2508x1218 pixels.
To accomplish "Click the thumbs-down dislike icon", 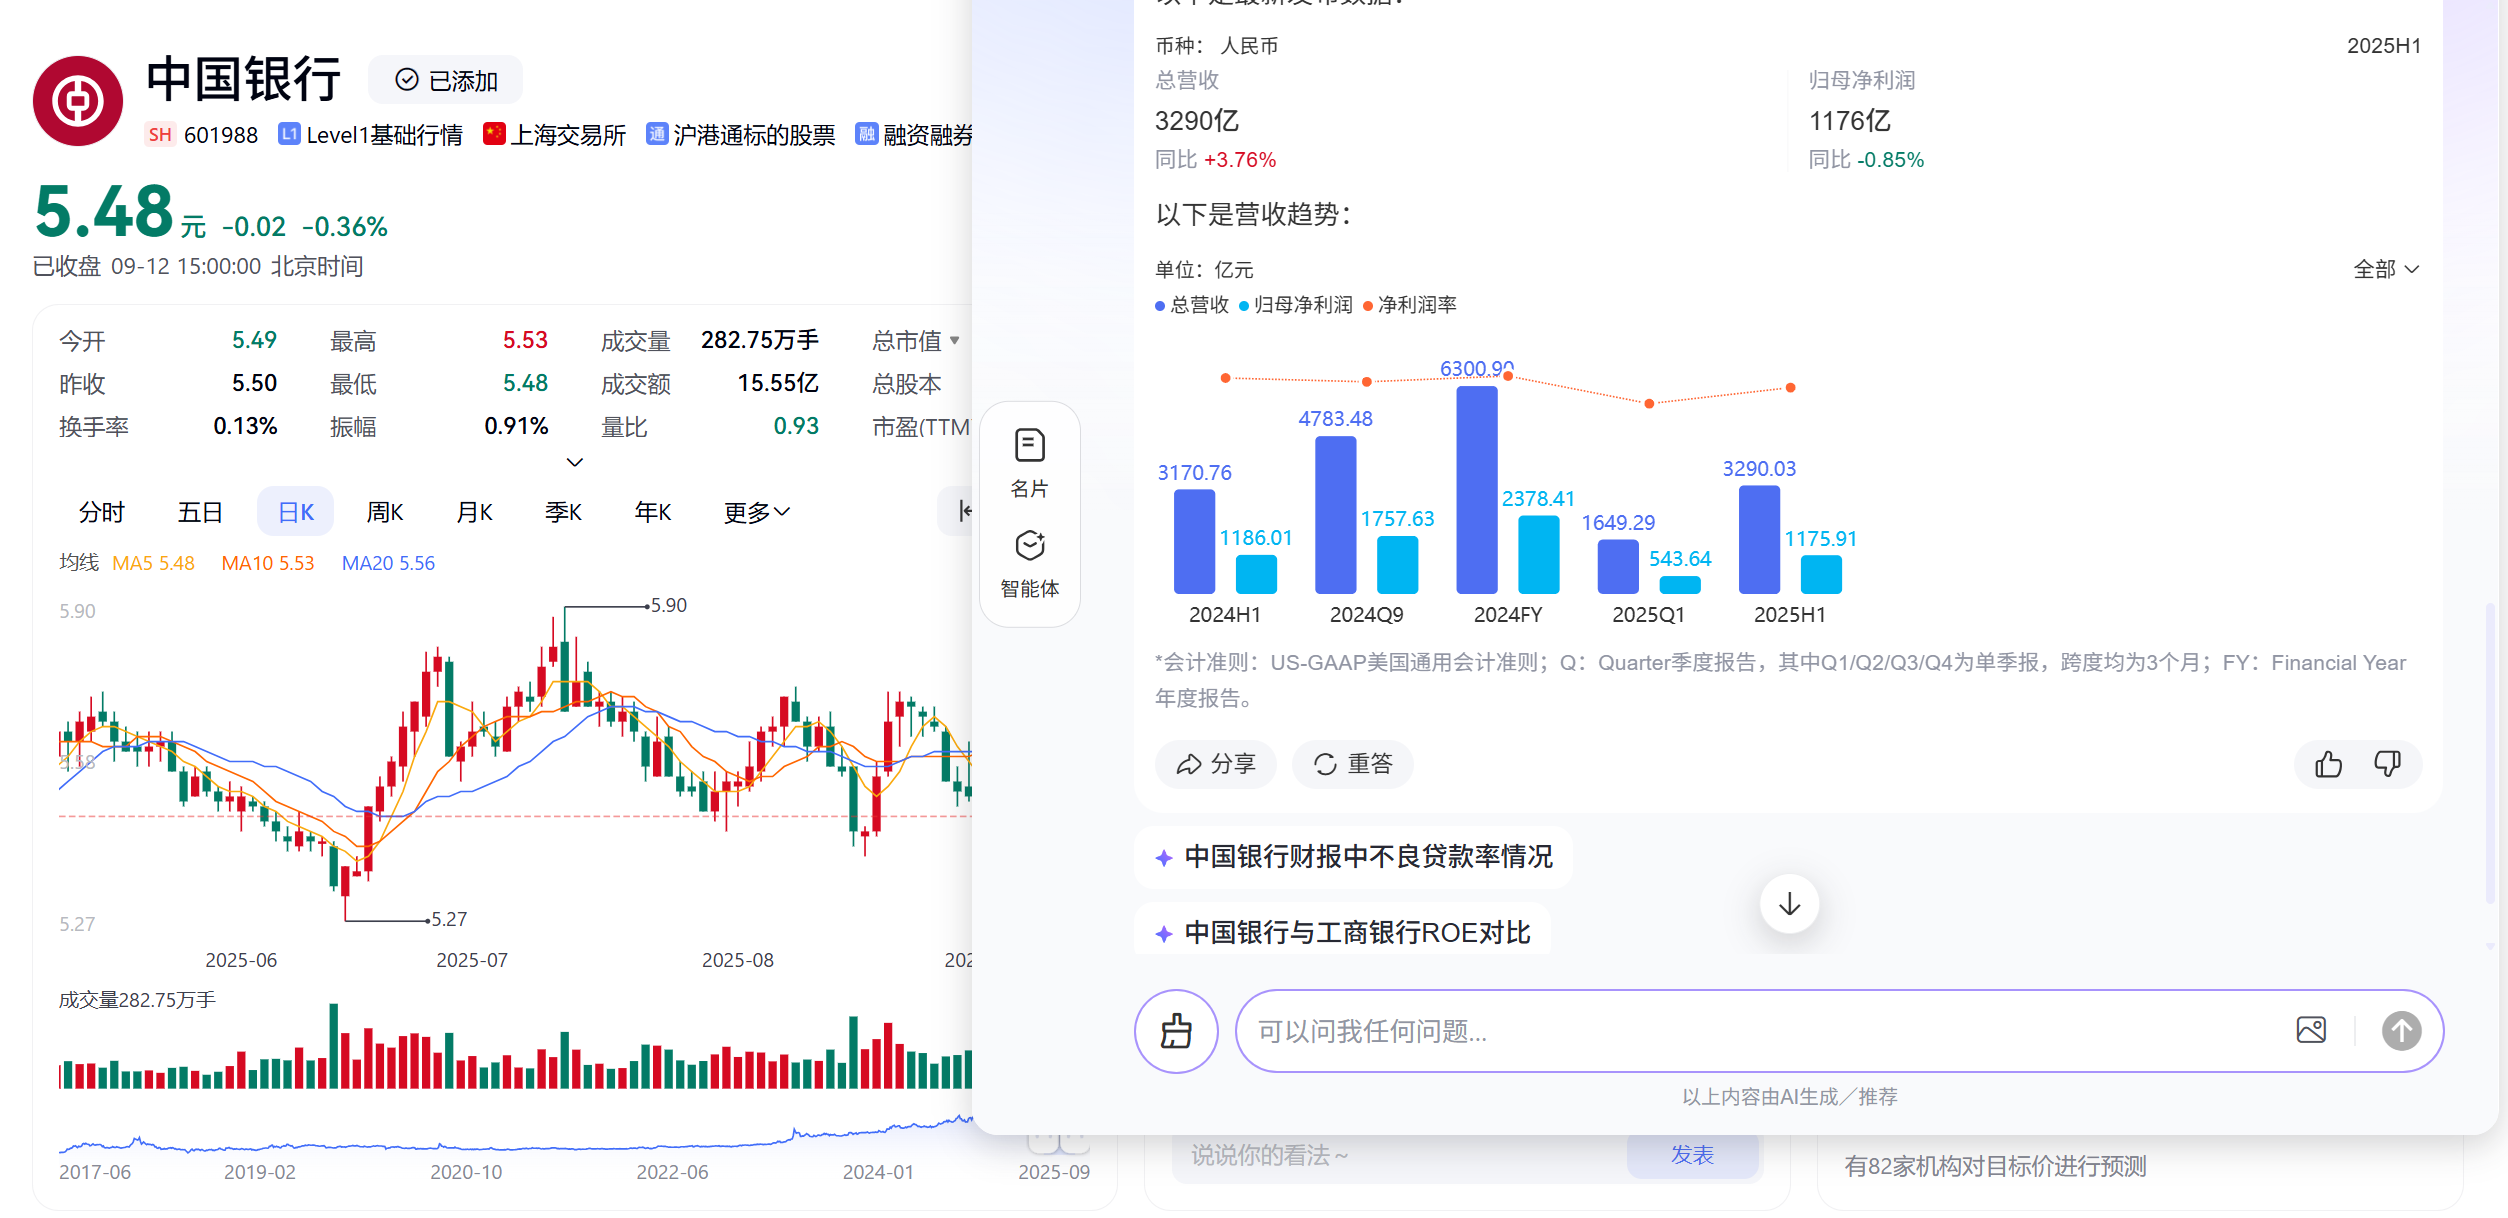I will tap(2387, 764).
